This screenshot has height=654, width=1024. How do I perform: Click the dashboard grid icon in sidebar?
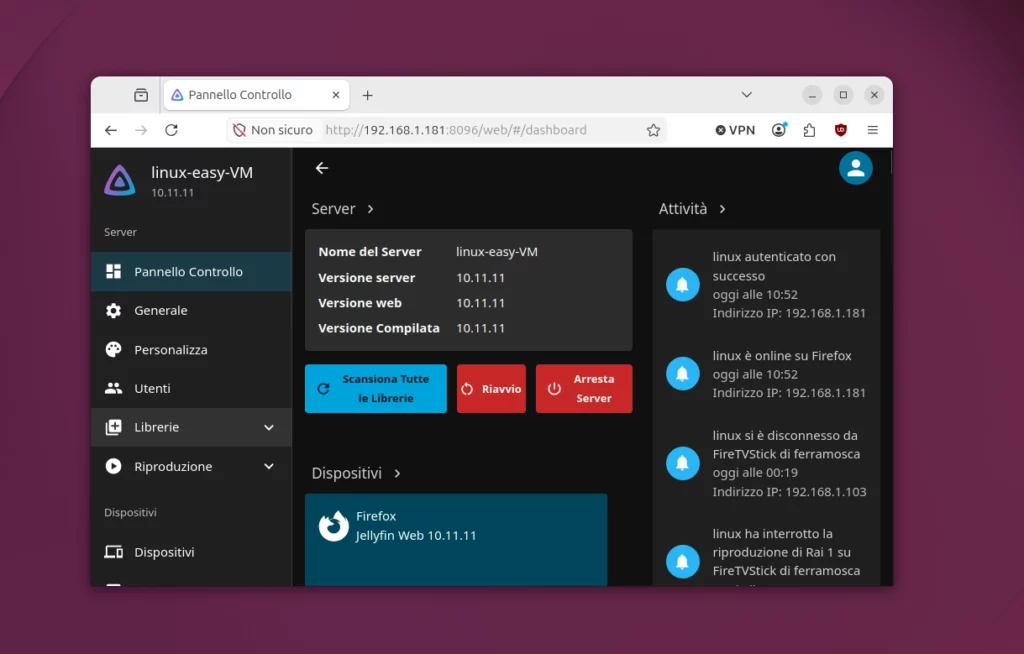[x=114, y=272]
